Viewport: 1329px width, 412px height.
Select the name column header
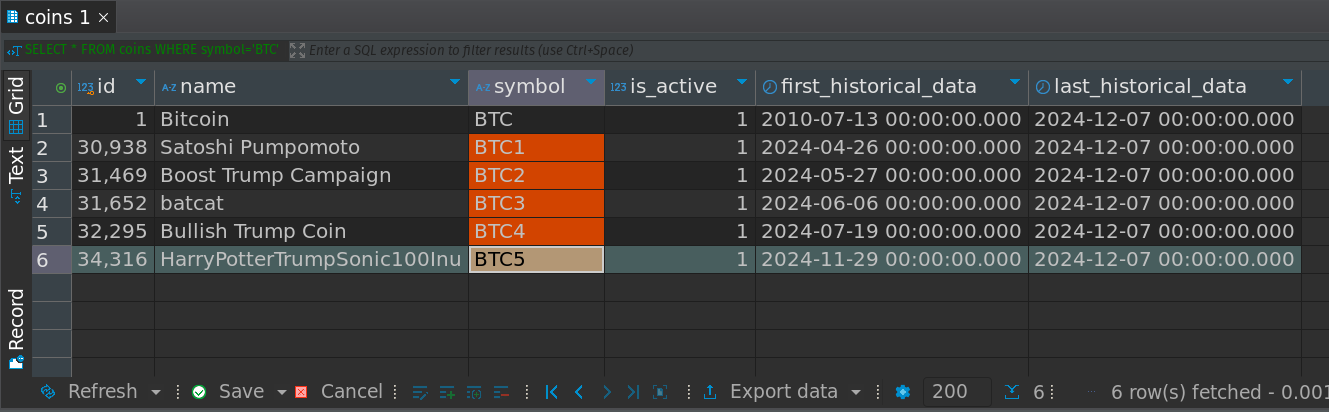tap(311, 87)
